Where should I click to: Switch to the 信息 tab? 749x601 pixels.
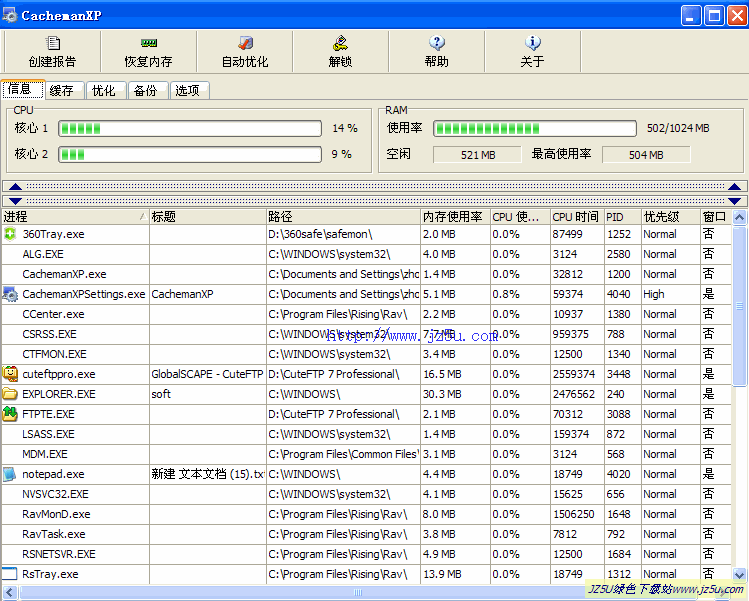pos(23,89)
